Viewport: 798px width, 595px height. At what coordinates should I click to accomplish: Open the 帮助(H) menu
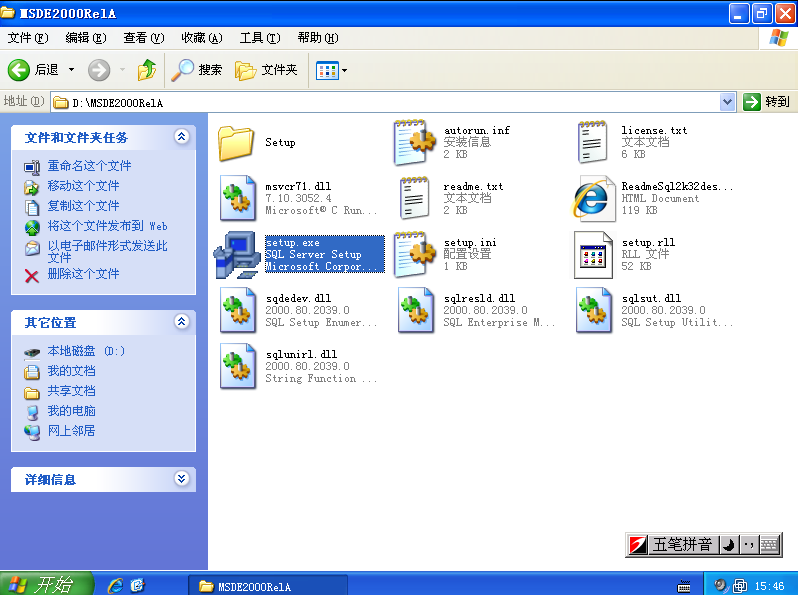318,38
